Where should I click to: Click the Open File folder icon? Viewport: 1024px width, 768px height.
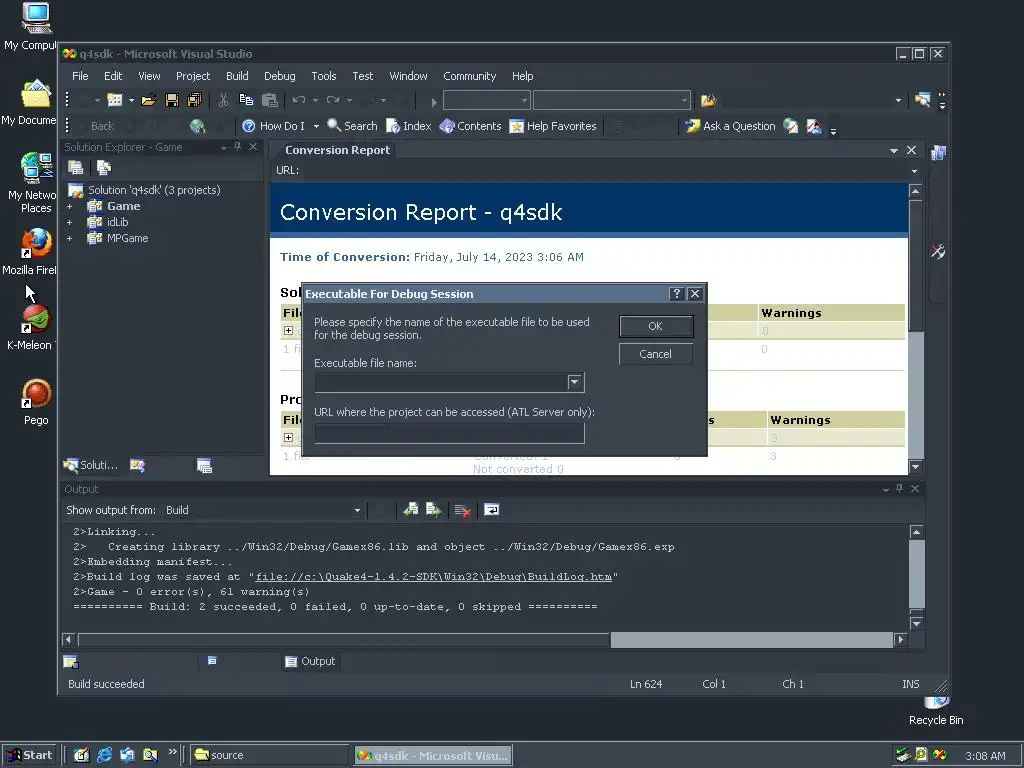tap(149, 100)
